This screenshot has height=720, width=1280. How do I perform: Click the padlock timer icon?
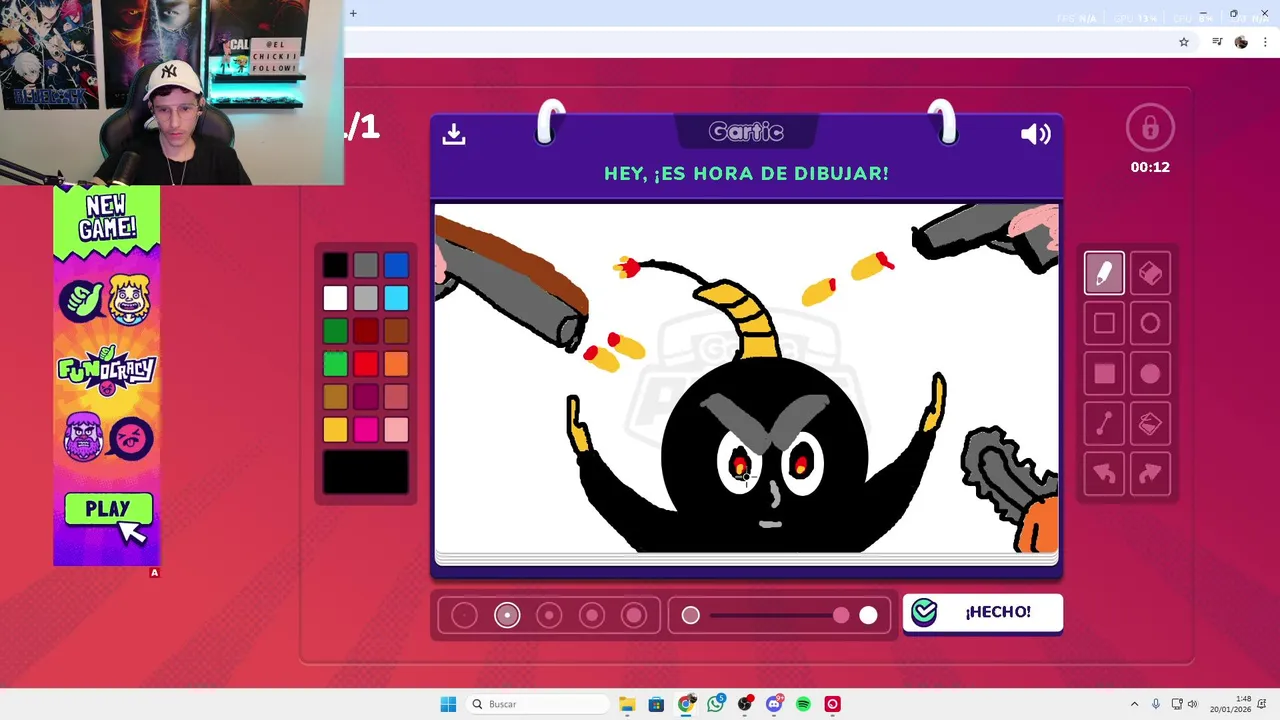[1150, 128]
